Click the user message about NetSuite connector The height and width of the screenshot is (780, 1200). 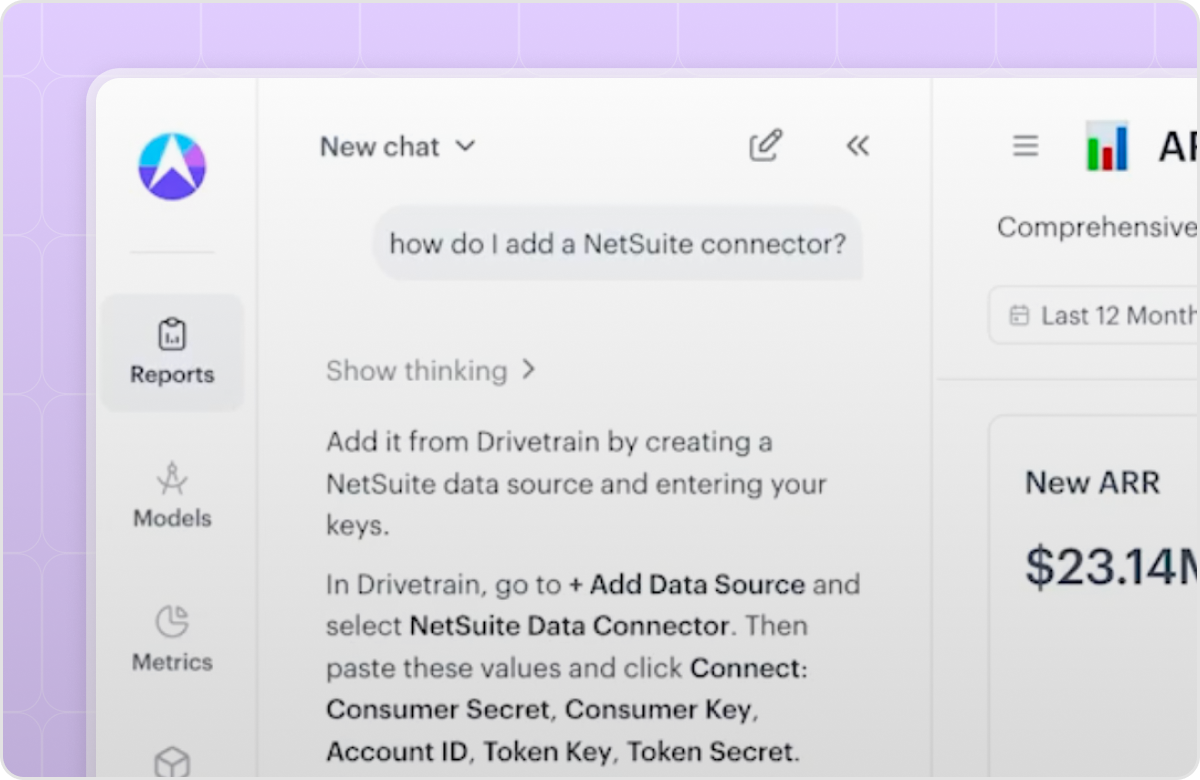(617, 244)
